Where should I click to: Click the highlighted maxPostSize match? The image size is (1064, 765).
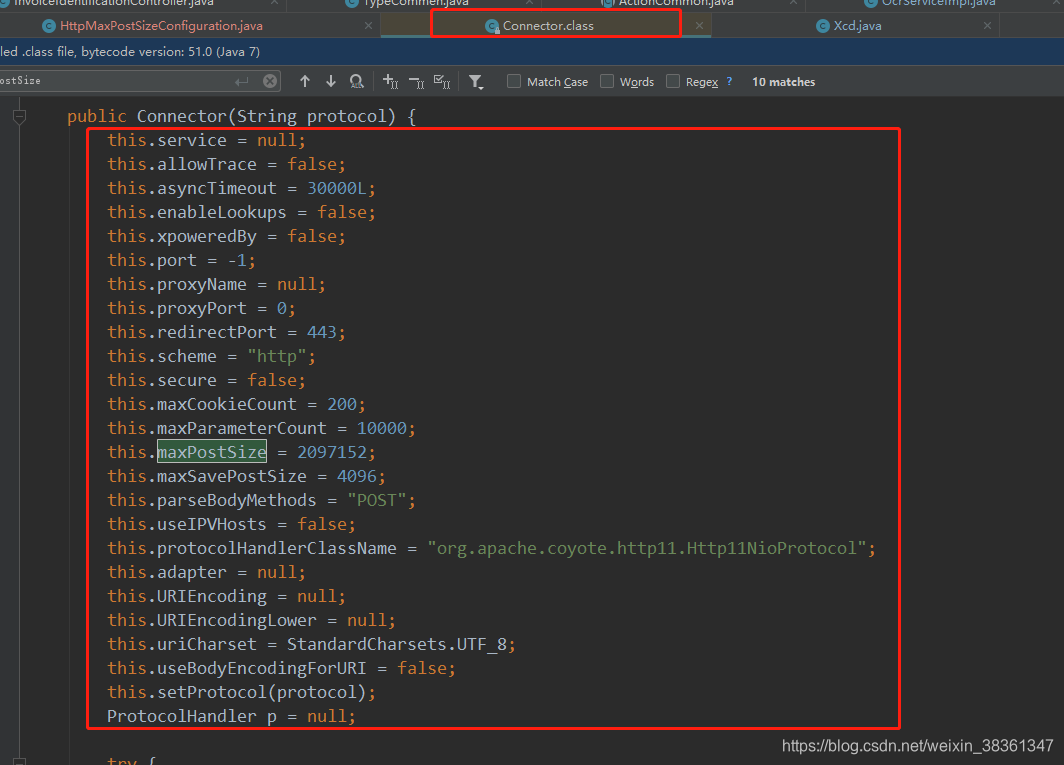coord(211,451)
